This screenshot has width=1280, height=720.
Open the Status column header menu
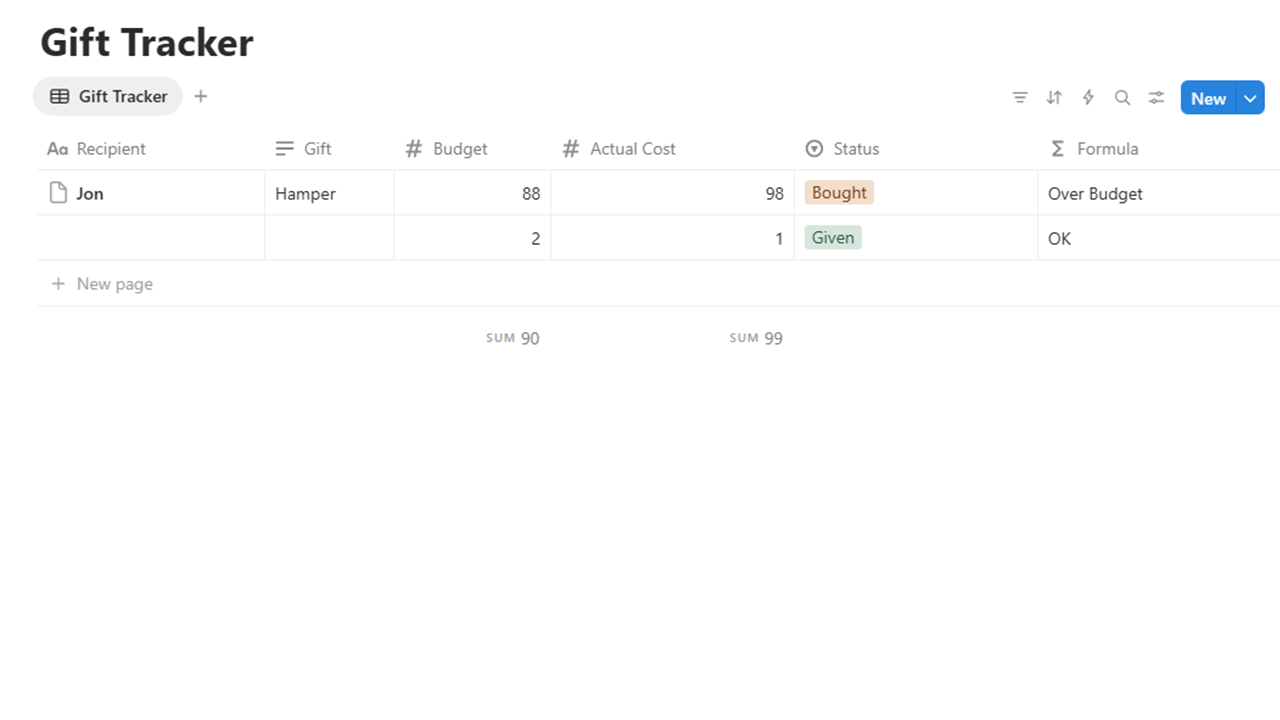916,149
